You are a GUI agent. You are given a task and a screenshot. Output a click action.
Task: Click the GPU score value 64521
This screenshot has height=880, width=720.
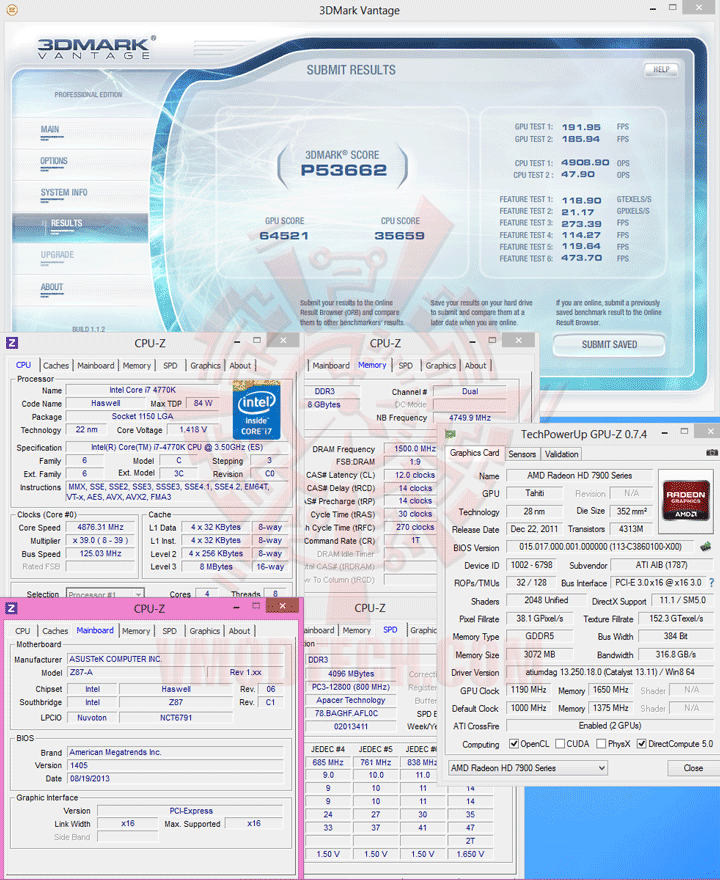[x=284, y=236]
